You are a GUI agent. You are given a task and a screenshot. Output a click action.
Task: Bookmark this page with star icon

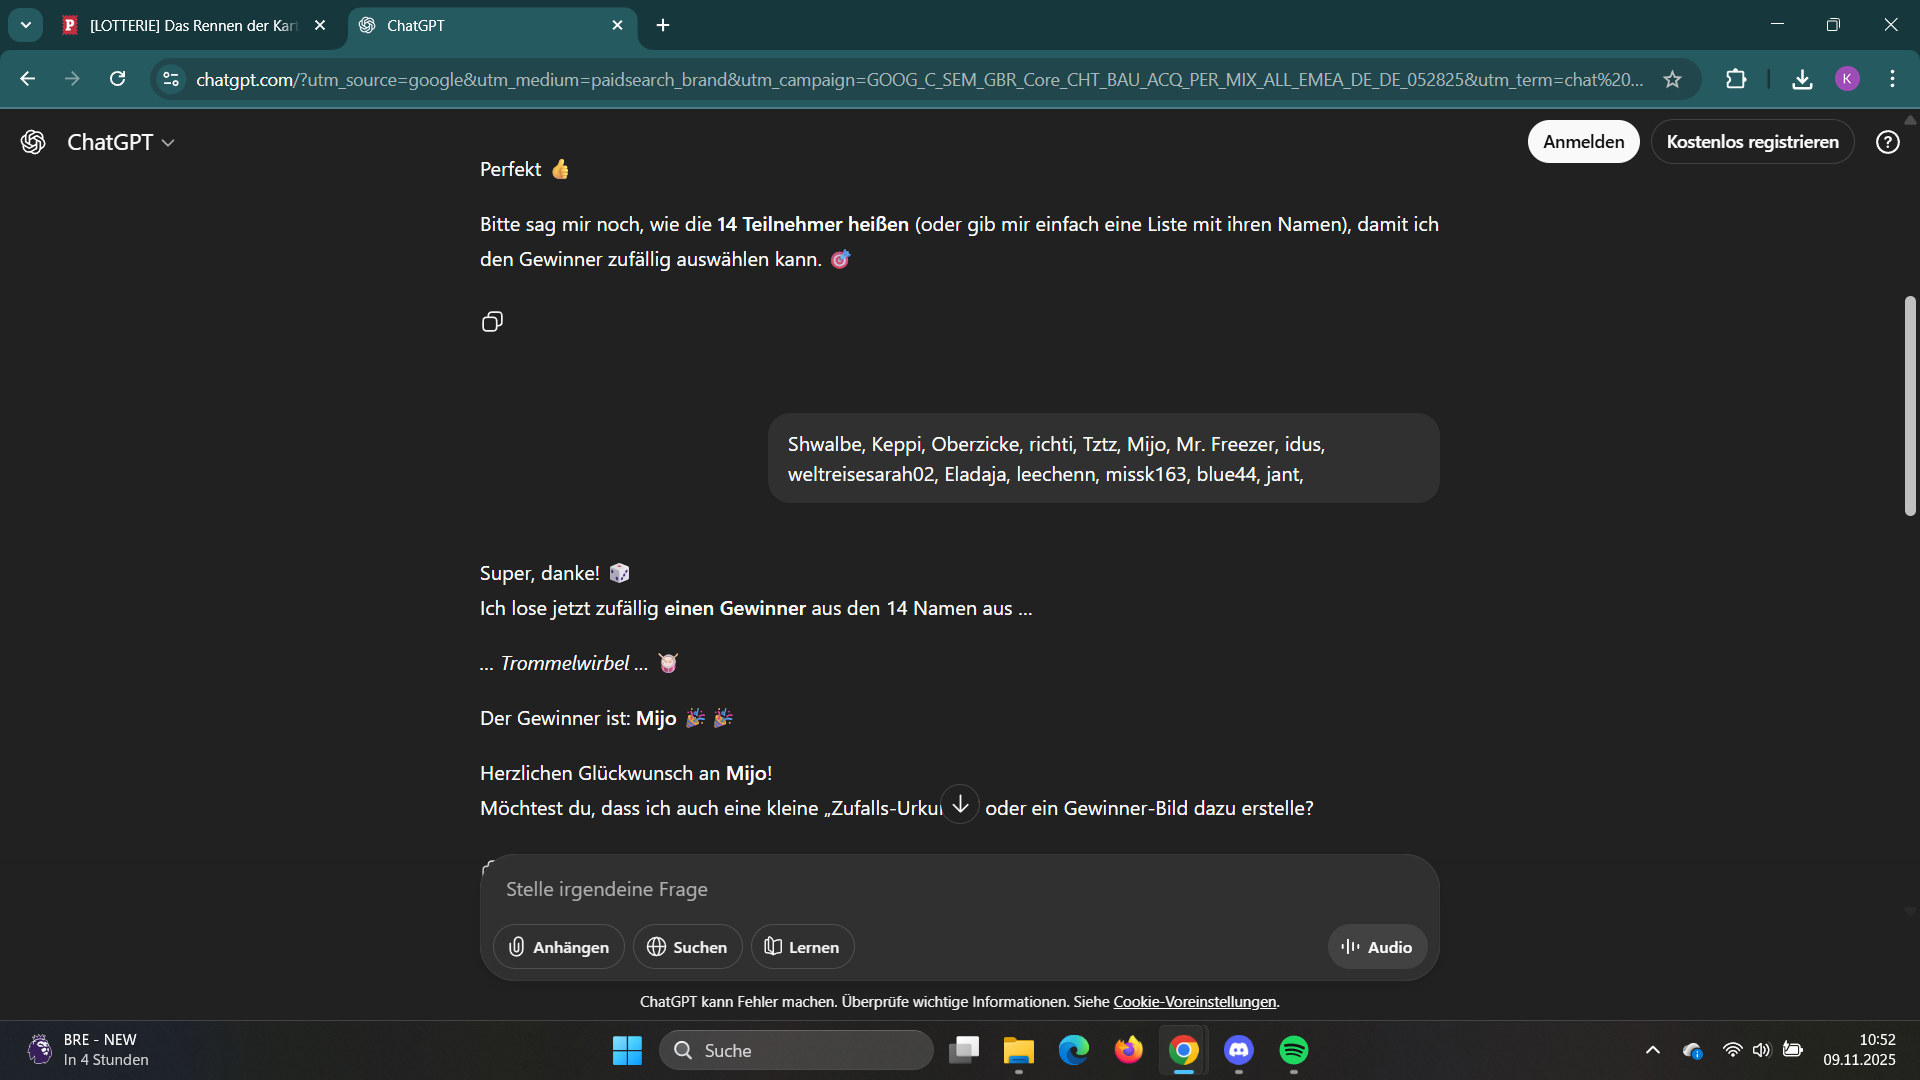click(x=1672, y=79)
